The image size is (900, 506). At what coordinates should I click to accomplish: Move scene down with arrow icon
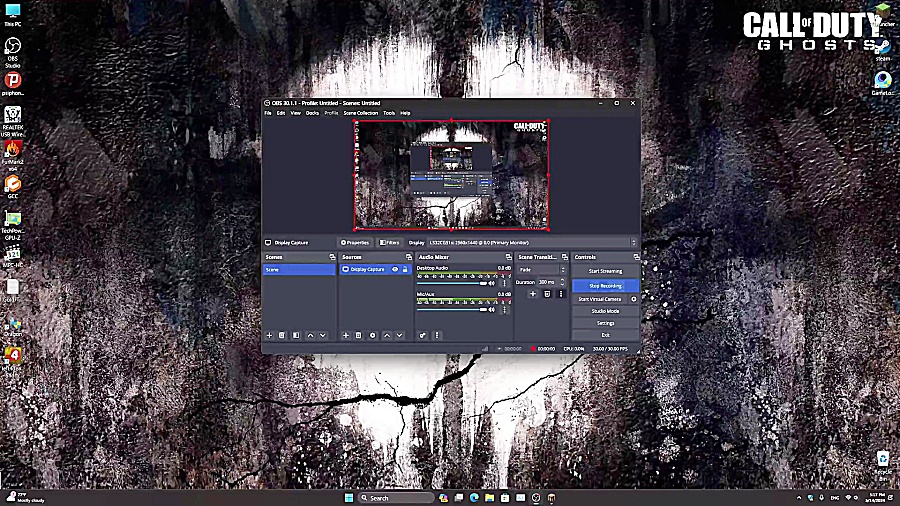pos(323,335)
